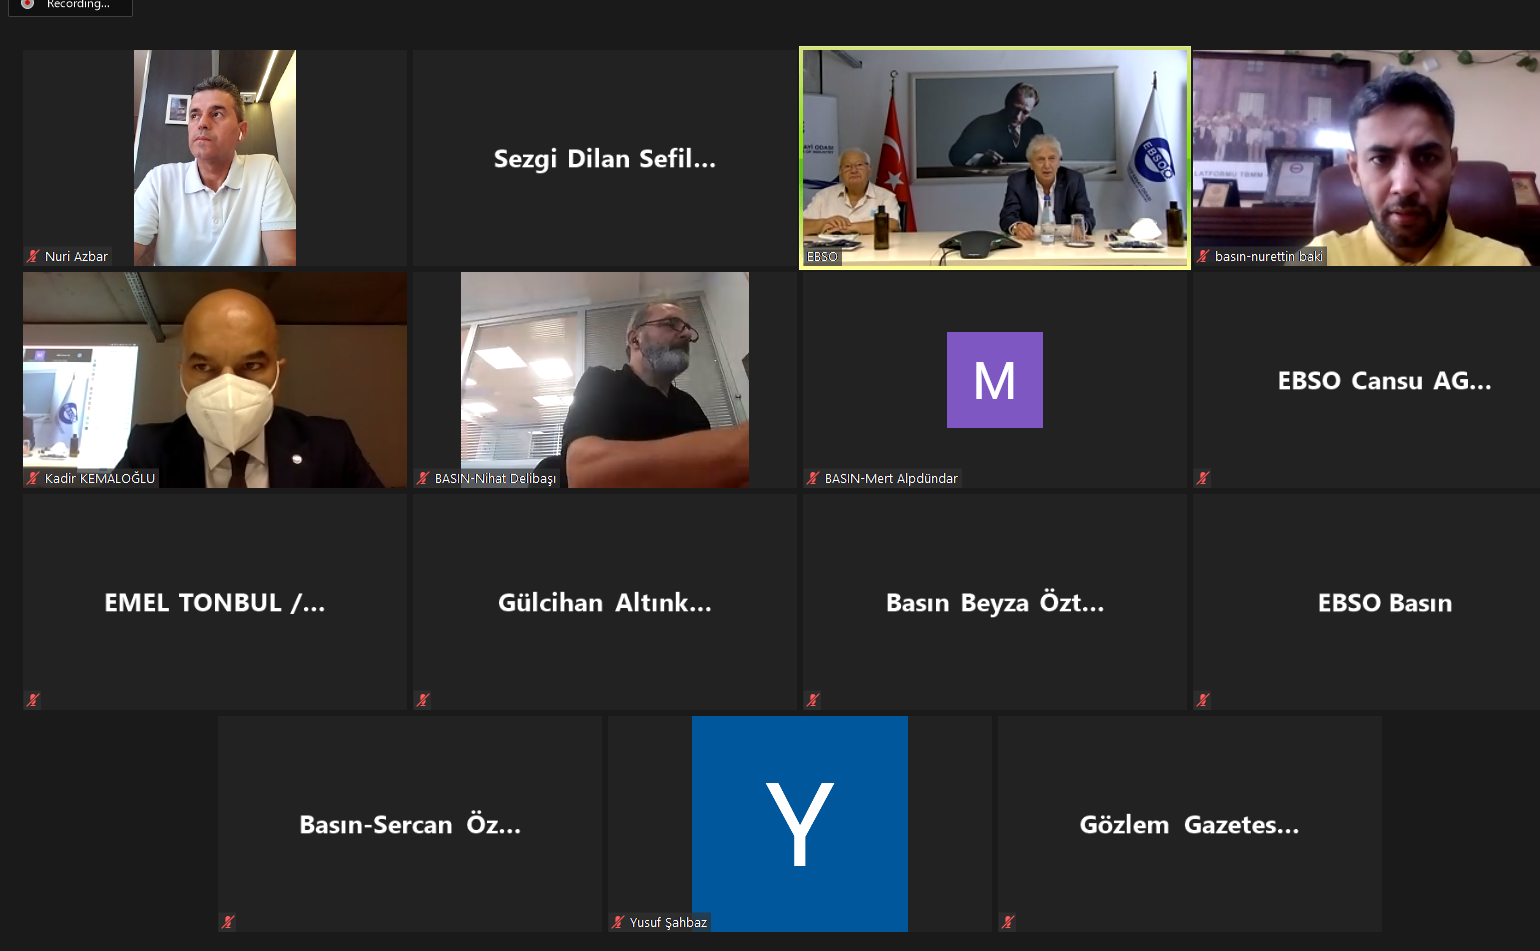This screenshot has width=1540, height=951.
Task: Click muted mic icon in EMEL TONBUL tile
Action: click(33, 701)
